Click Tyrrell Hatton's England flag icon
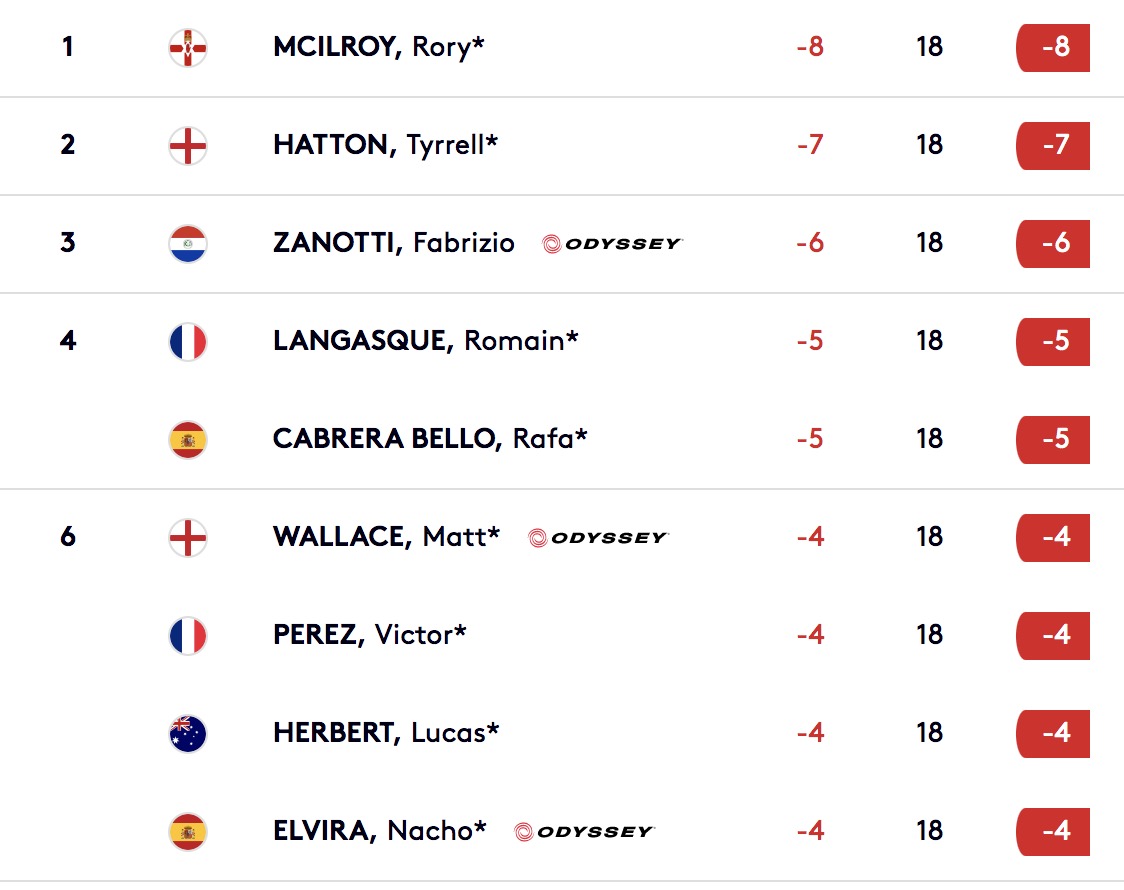1124x890 pixels. tap(188, 146)
